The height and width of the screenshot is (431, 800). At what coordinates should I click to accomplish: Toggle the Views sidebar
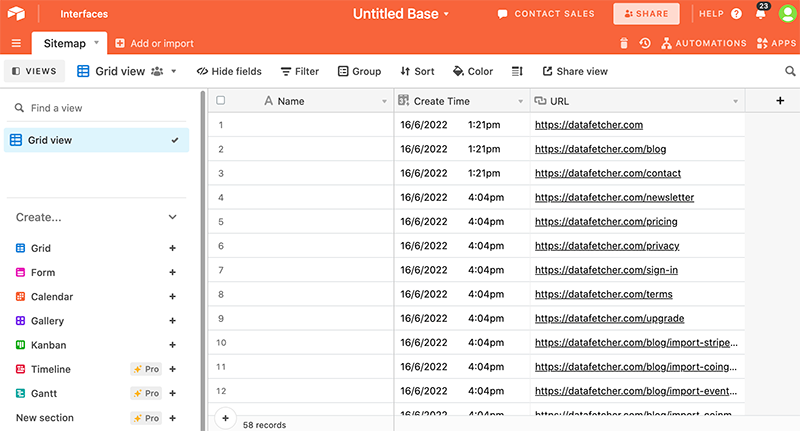coord(34,71)
